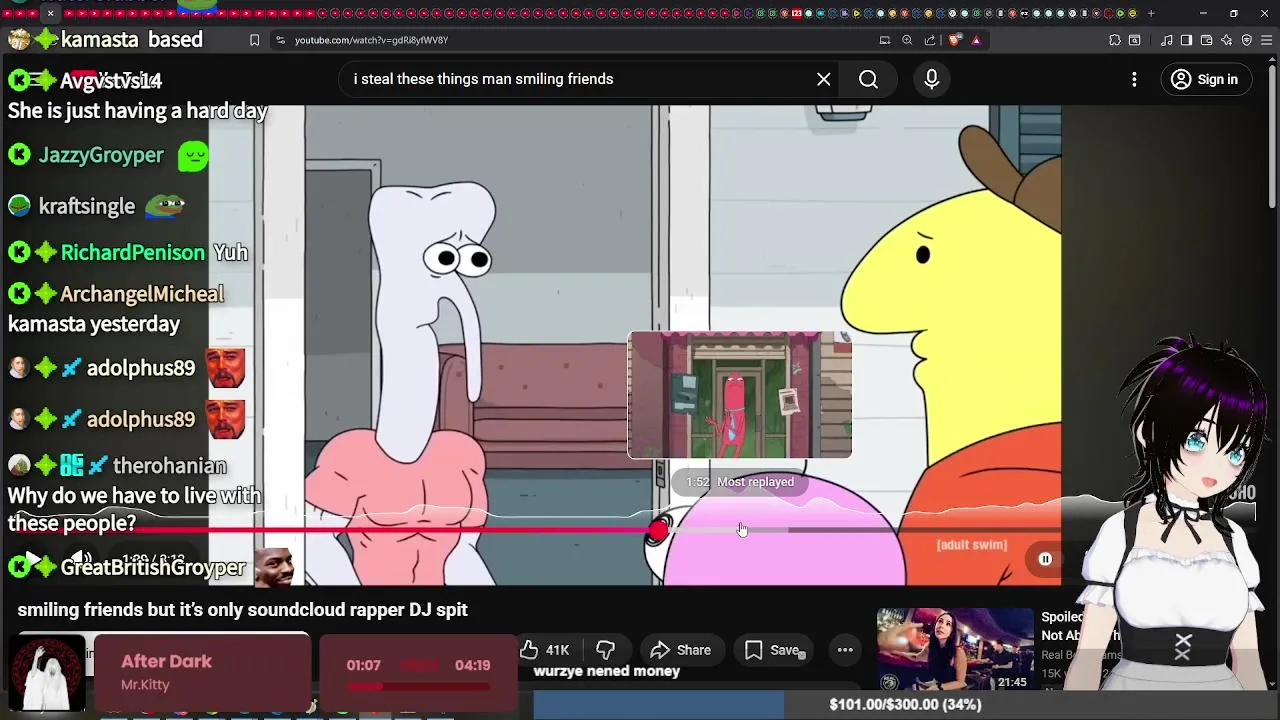
Task: Pause video via overlay pause button
Action: [1045, 559]
